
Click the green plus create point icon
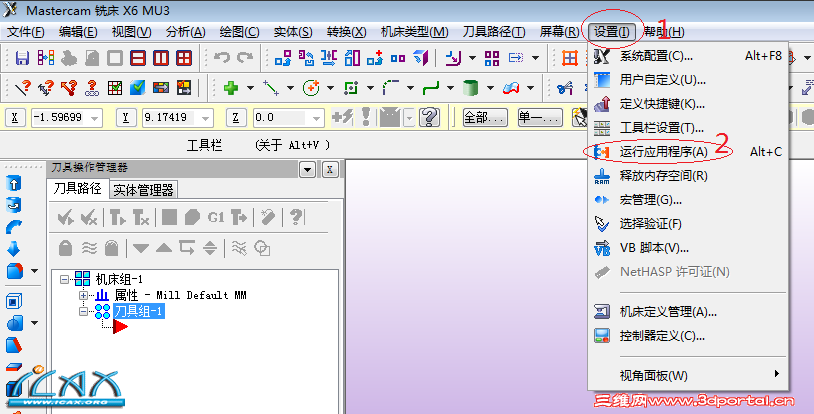230,88
